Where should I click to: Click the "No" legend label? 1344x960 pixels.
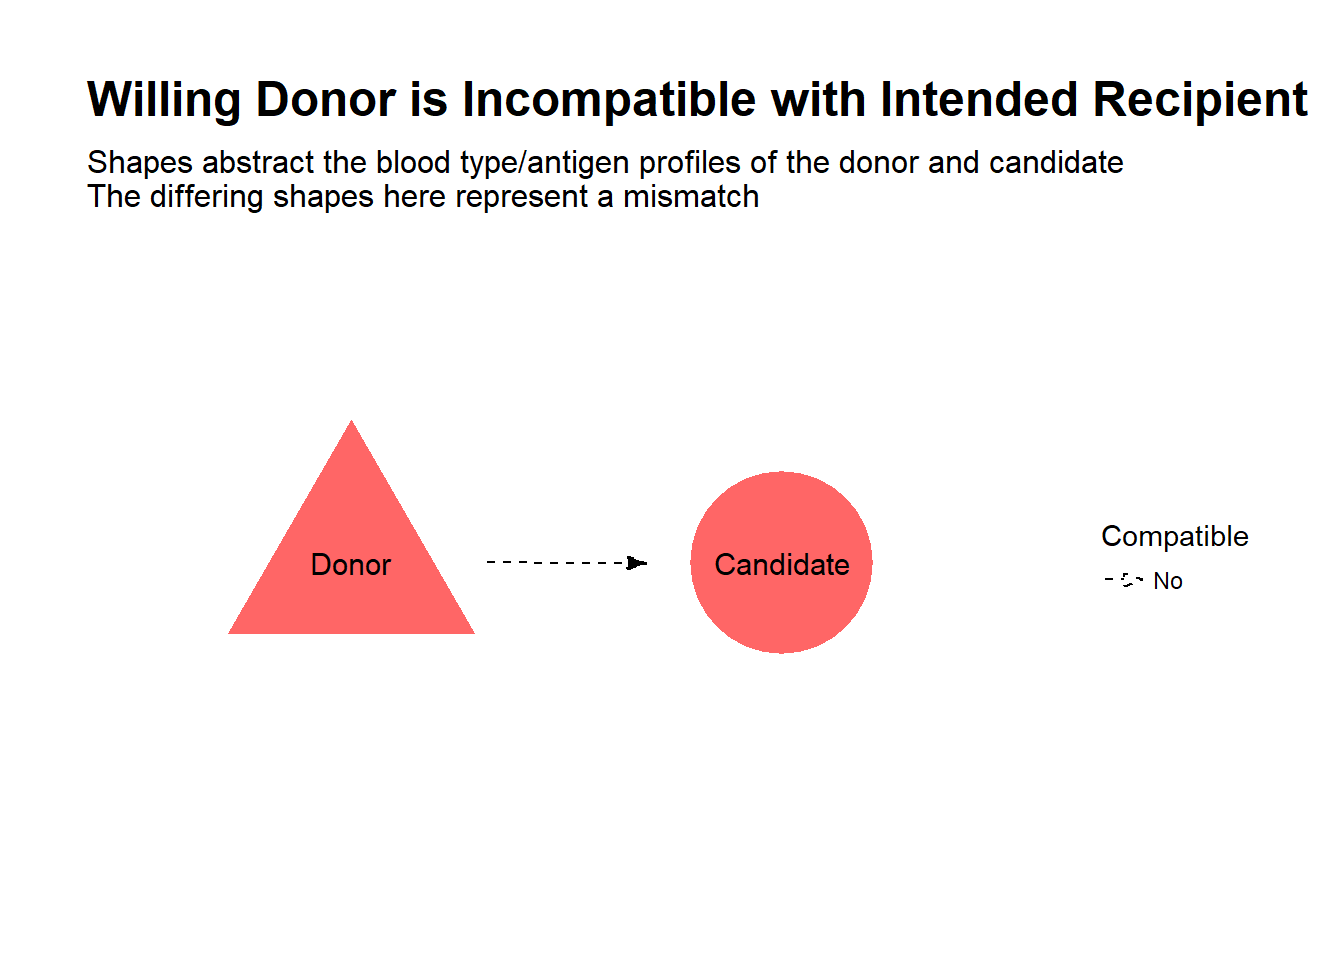1168,581
